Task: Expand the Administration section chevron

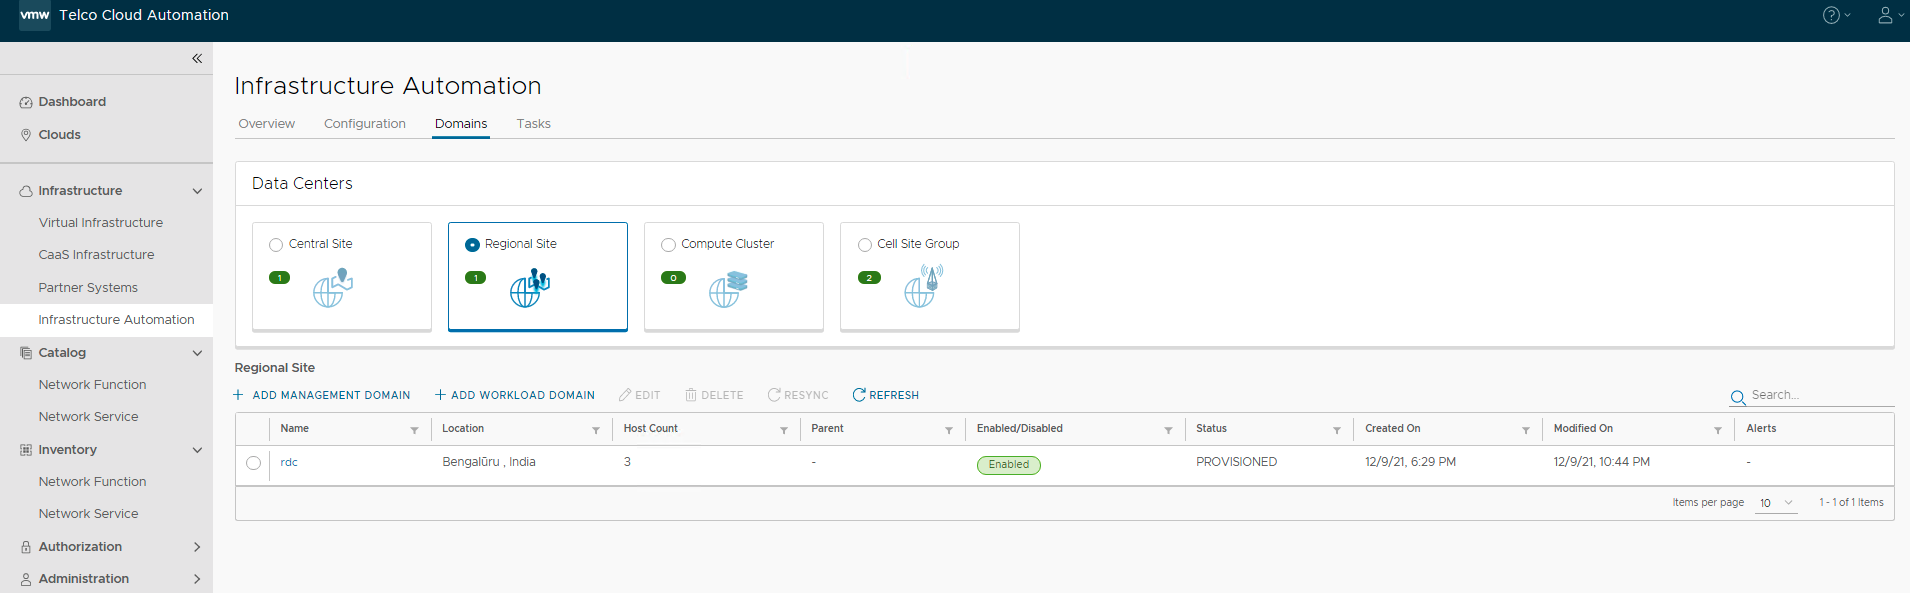Action: point(197,579)
